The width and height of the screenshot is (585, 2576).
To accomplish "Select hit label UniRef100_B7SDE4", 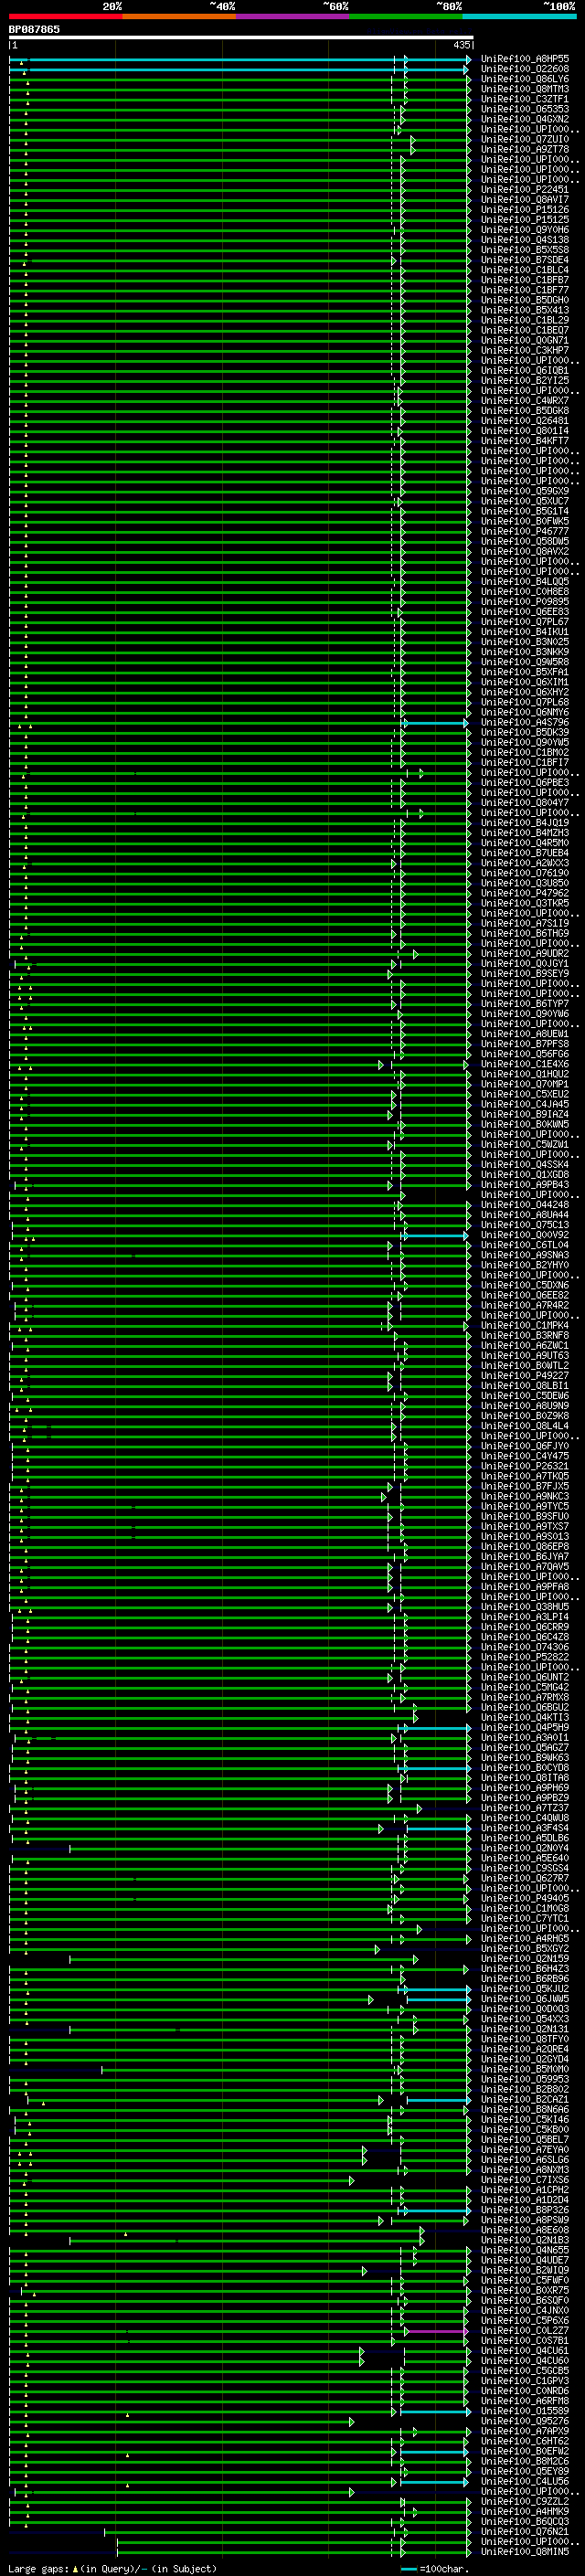I will pyautogui.click(x=524, y=260).
